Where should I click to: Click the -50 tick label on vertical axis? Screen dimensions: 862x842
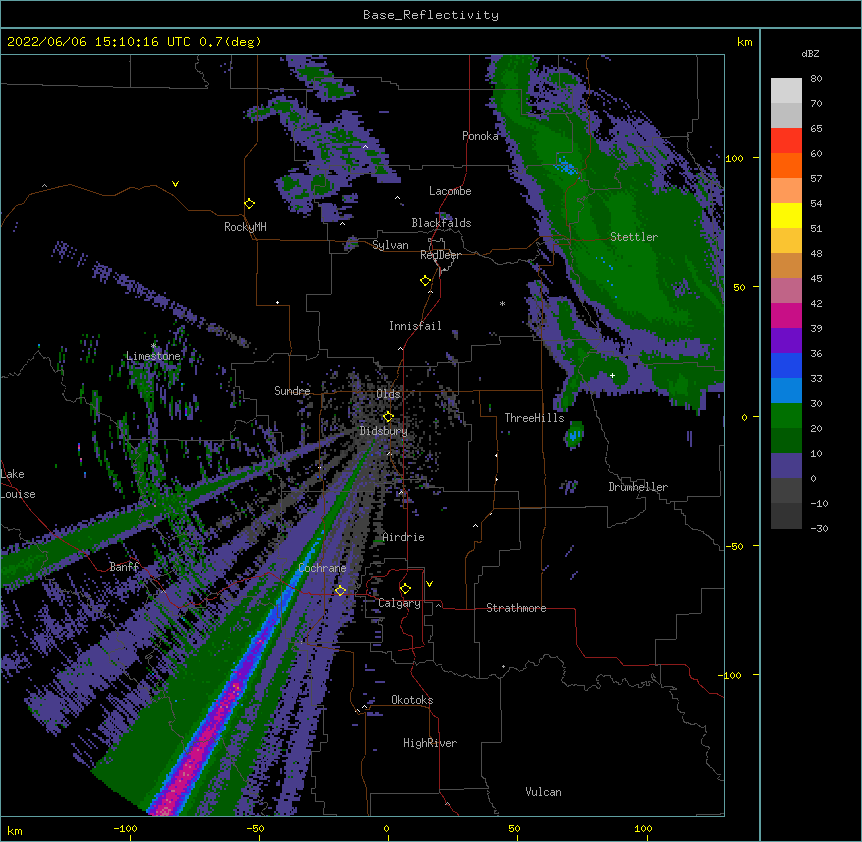tap(734, 546)
